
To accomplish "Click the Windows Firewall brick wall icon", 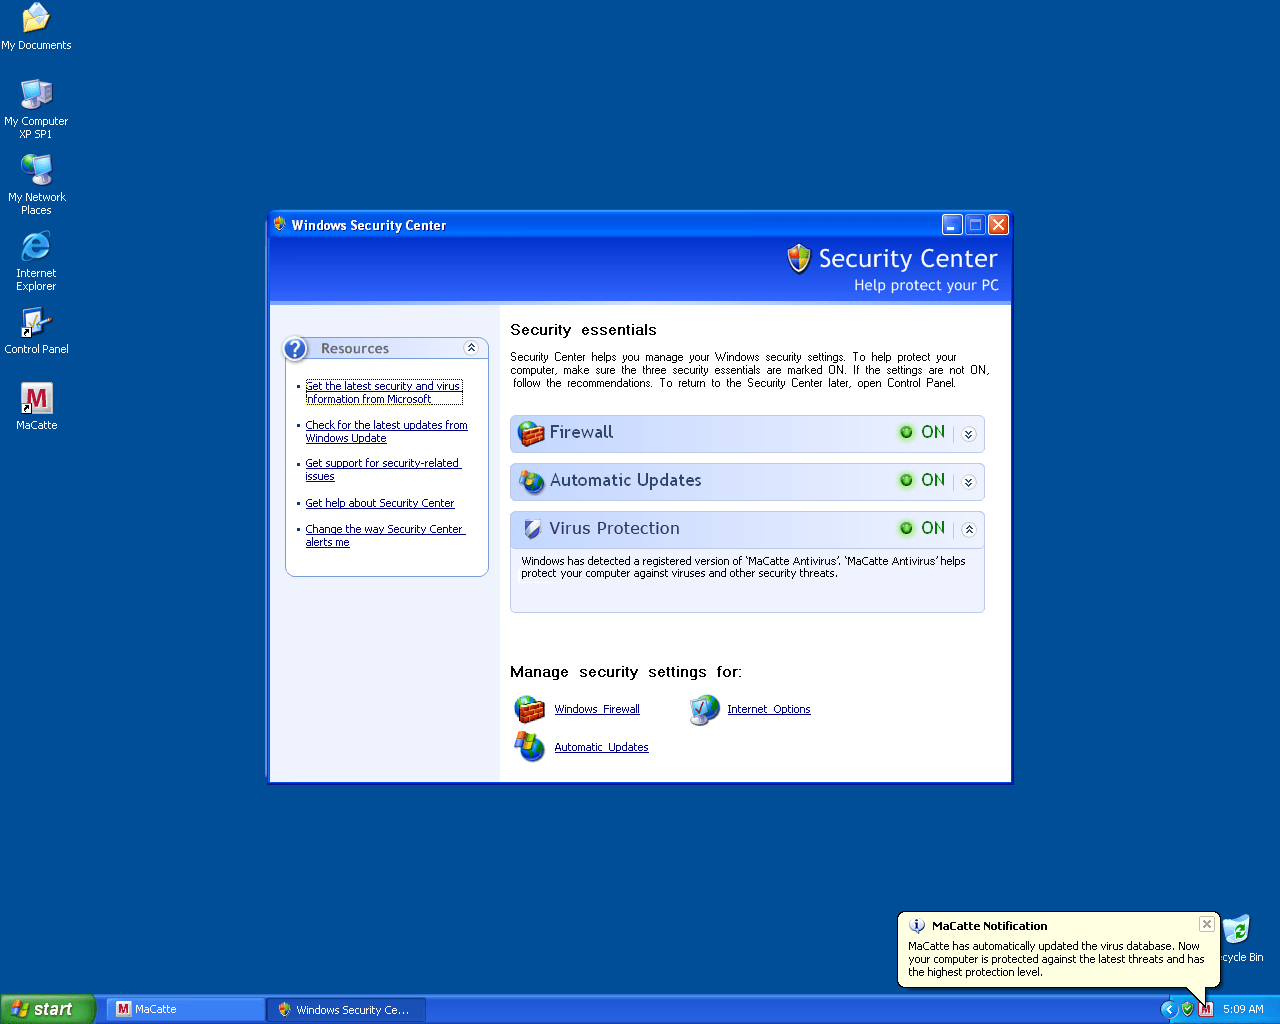I will [529, 709].
